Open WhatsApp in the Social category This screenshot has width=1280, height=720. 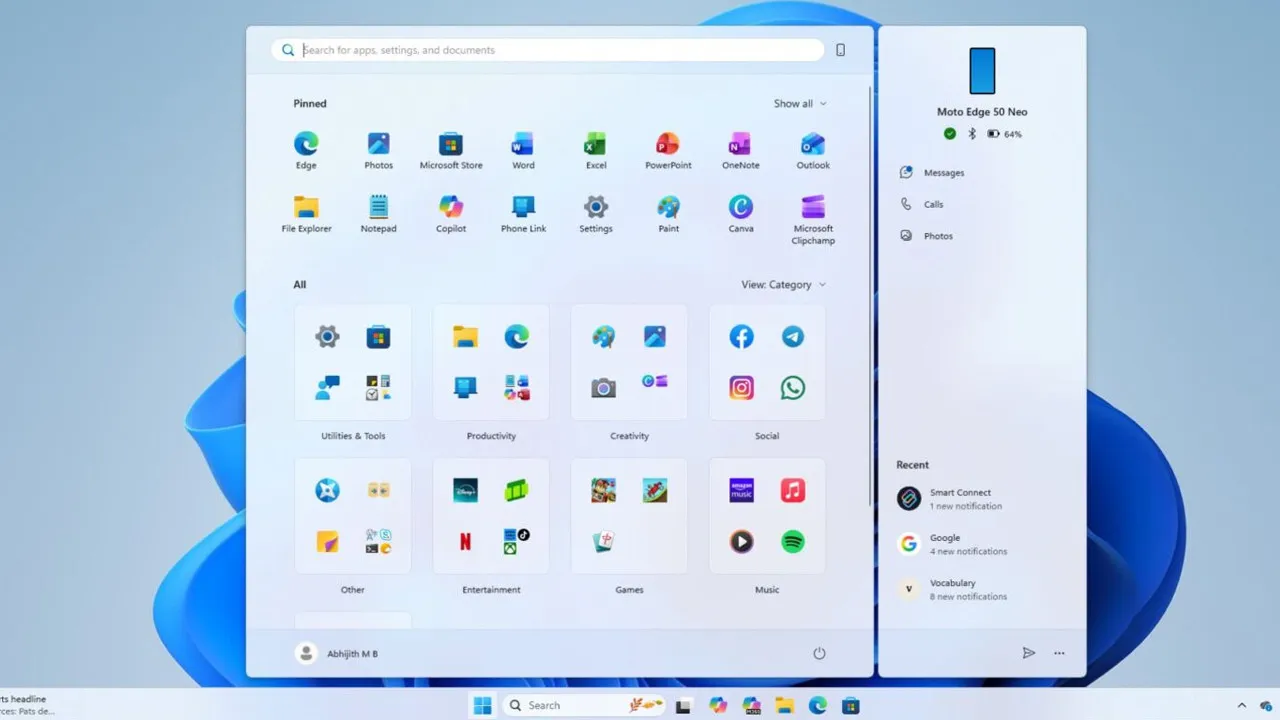pos(792,387)
